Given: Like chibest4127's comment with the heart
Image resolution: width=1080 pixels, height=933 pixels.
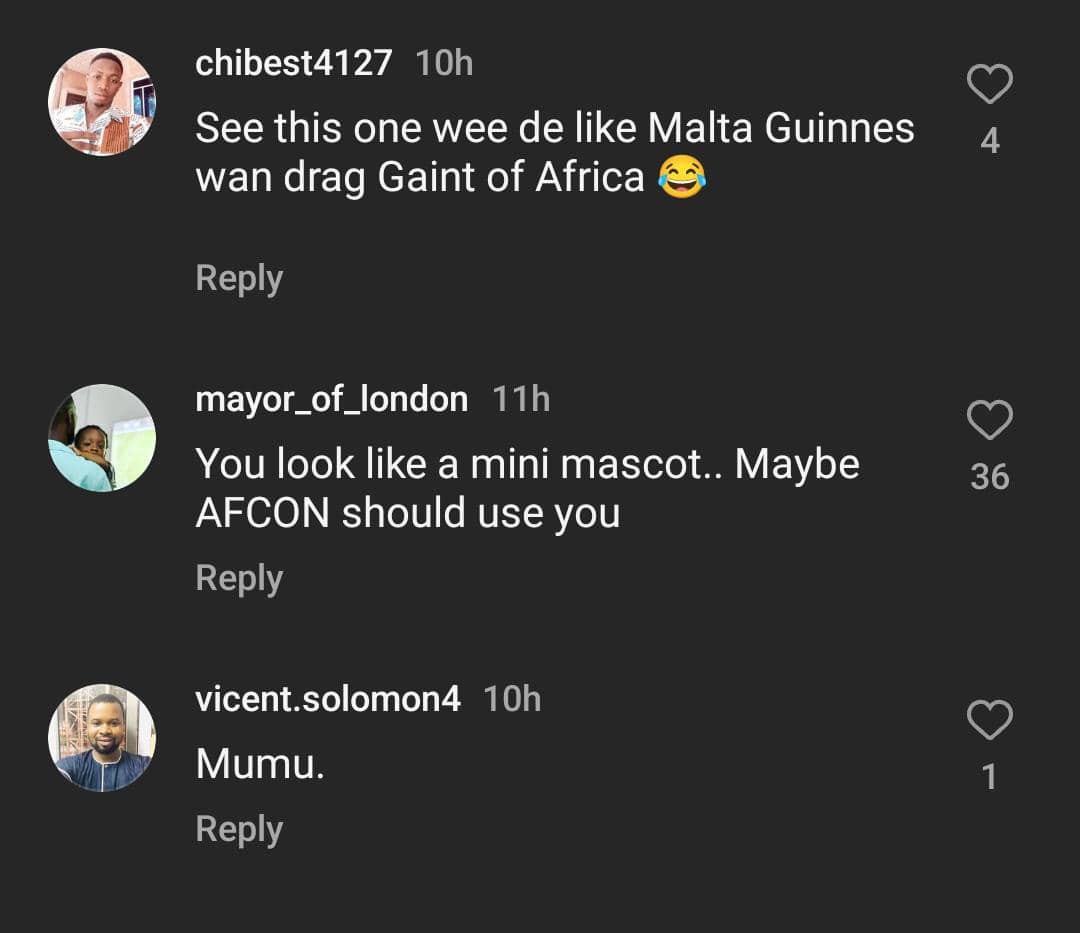Looking at the screenshot, I should coord(990,83).
